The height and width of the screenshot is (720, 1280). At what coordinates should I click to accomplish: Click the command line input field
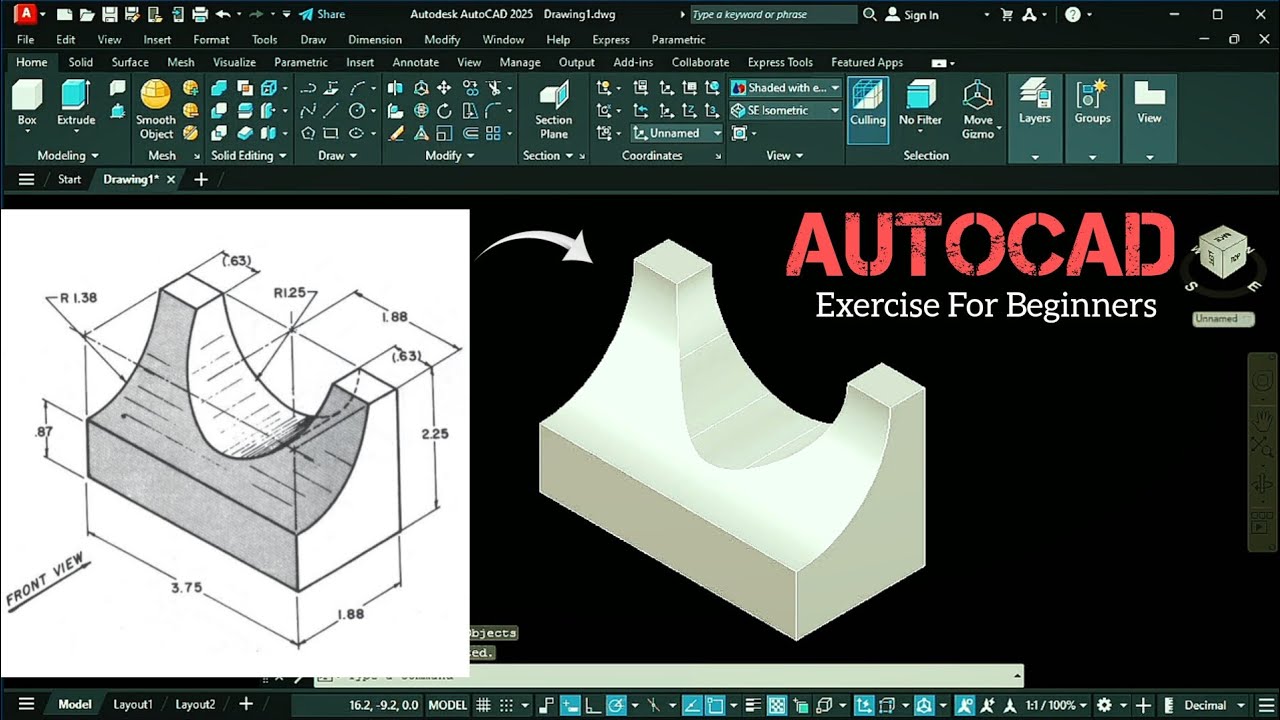(x=668, y=677)
